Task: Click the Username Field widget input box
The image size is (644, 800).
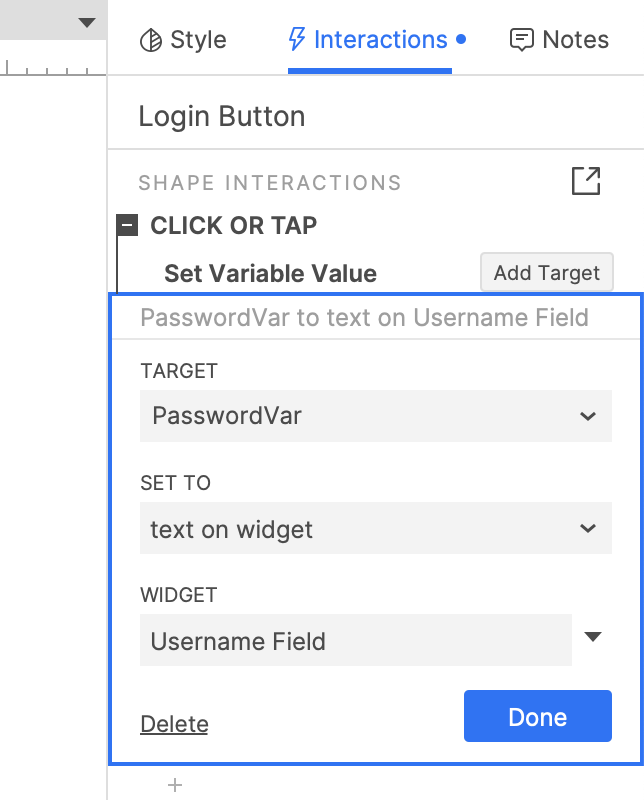Action: [355, 640]
